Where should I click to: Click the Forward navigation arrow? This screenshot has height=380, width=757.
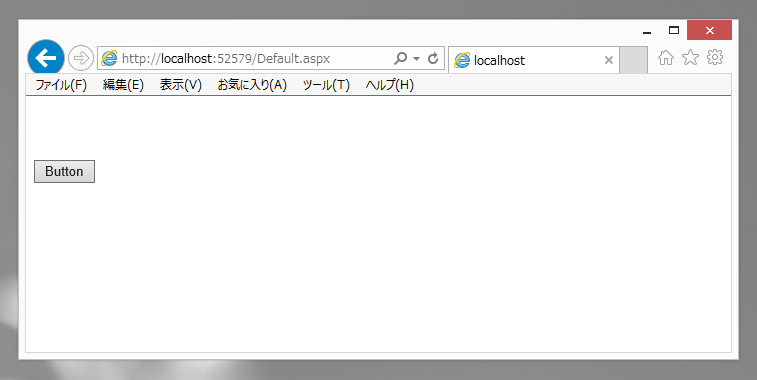coord(80,58)
